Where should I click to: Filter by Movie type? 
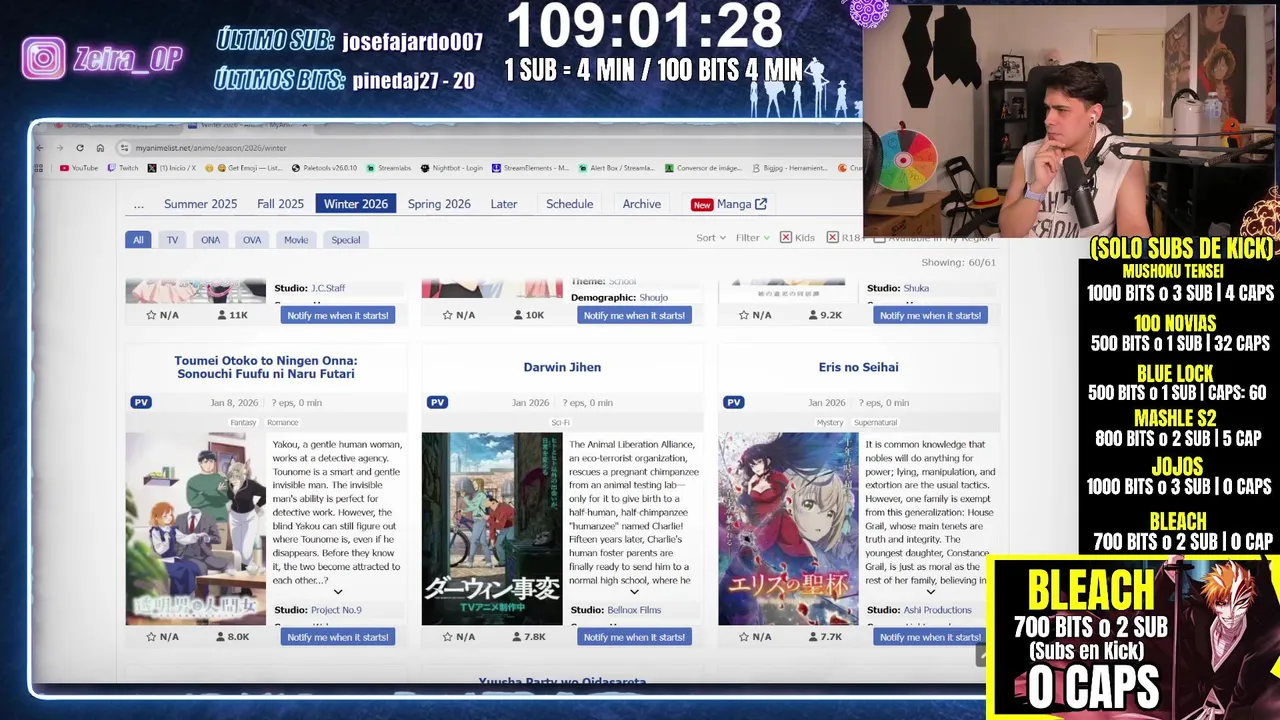point(296,240)
